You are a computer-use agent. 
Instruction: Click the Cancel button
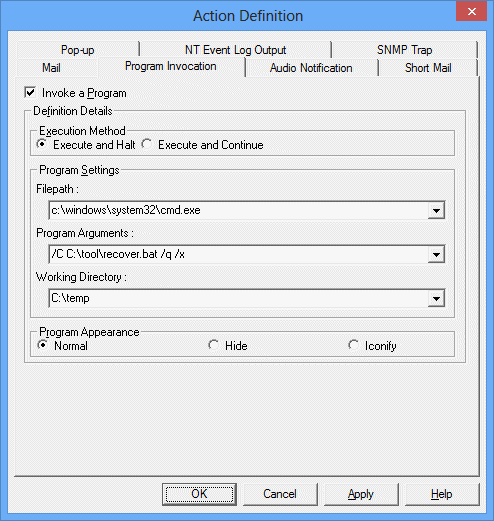point(280,494)
